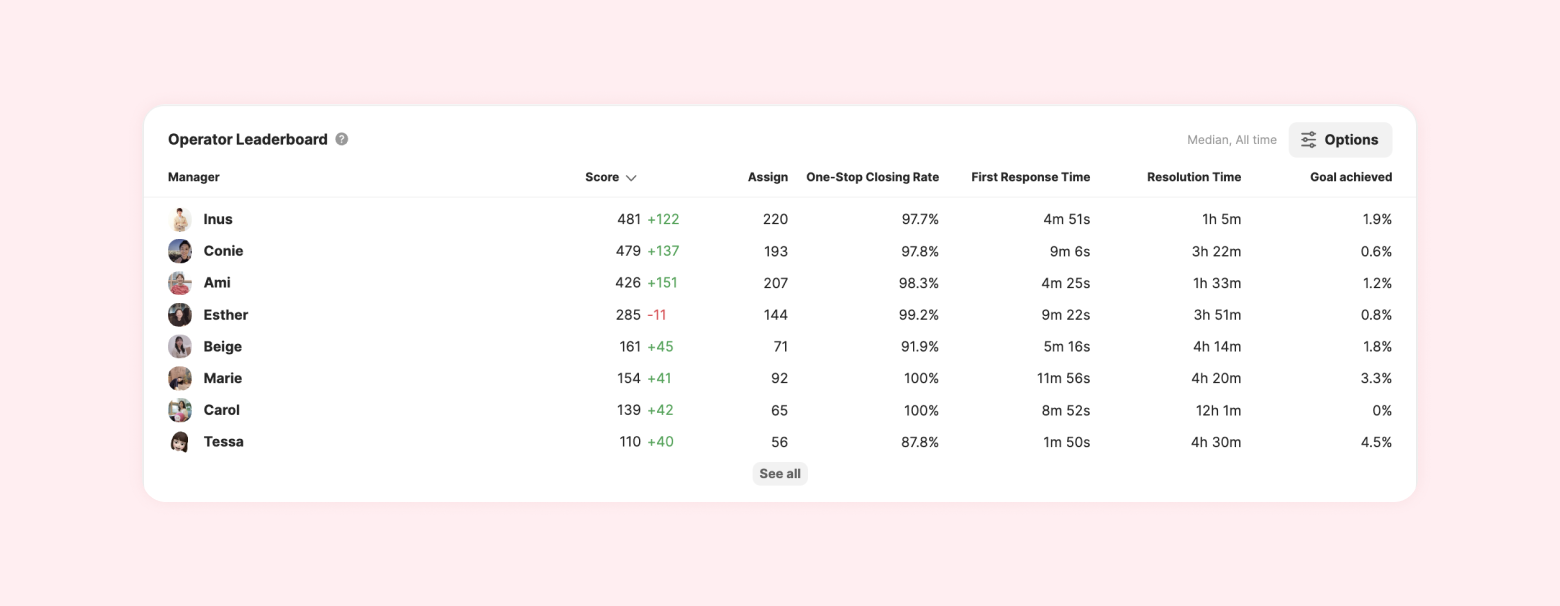Click Inus's avatar picture

(180, 219)
